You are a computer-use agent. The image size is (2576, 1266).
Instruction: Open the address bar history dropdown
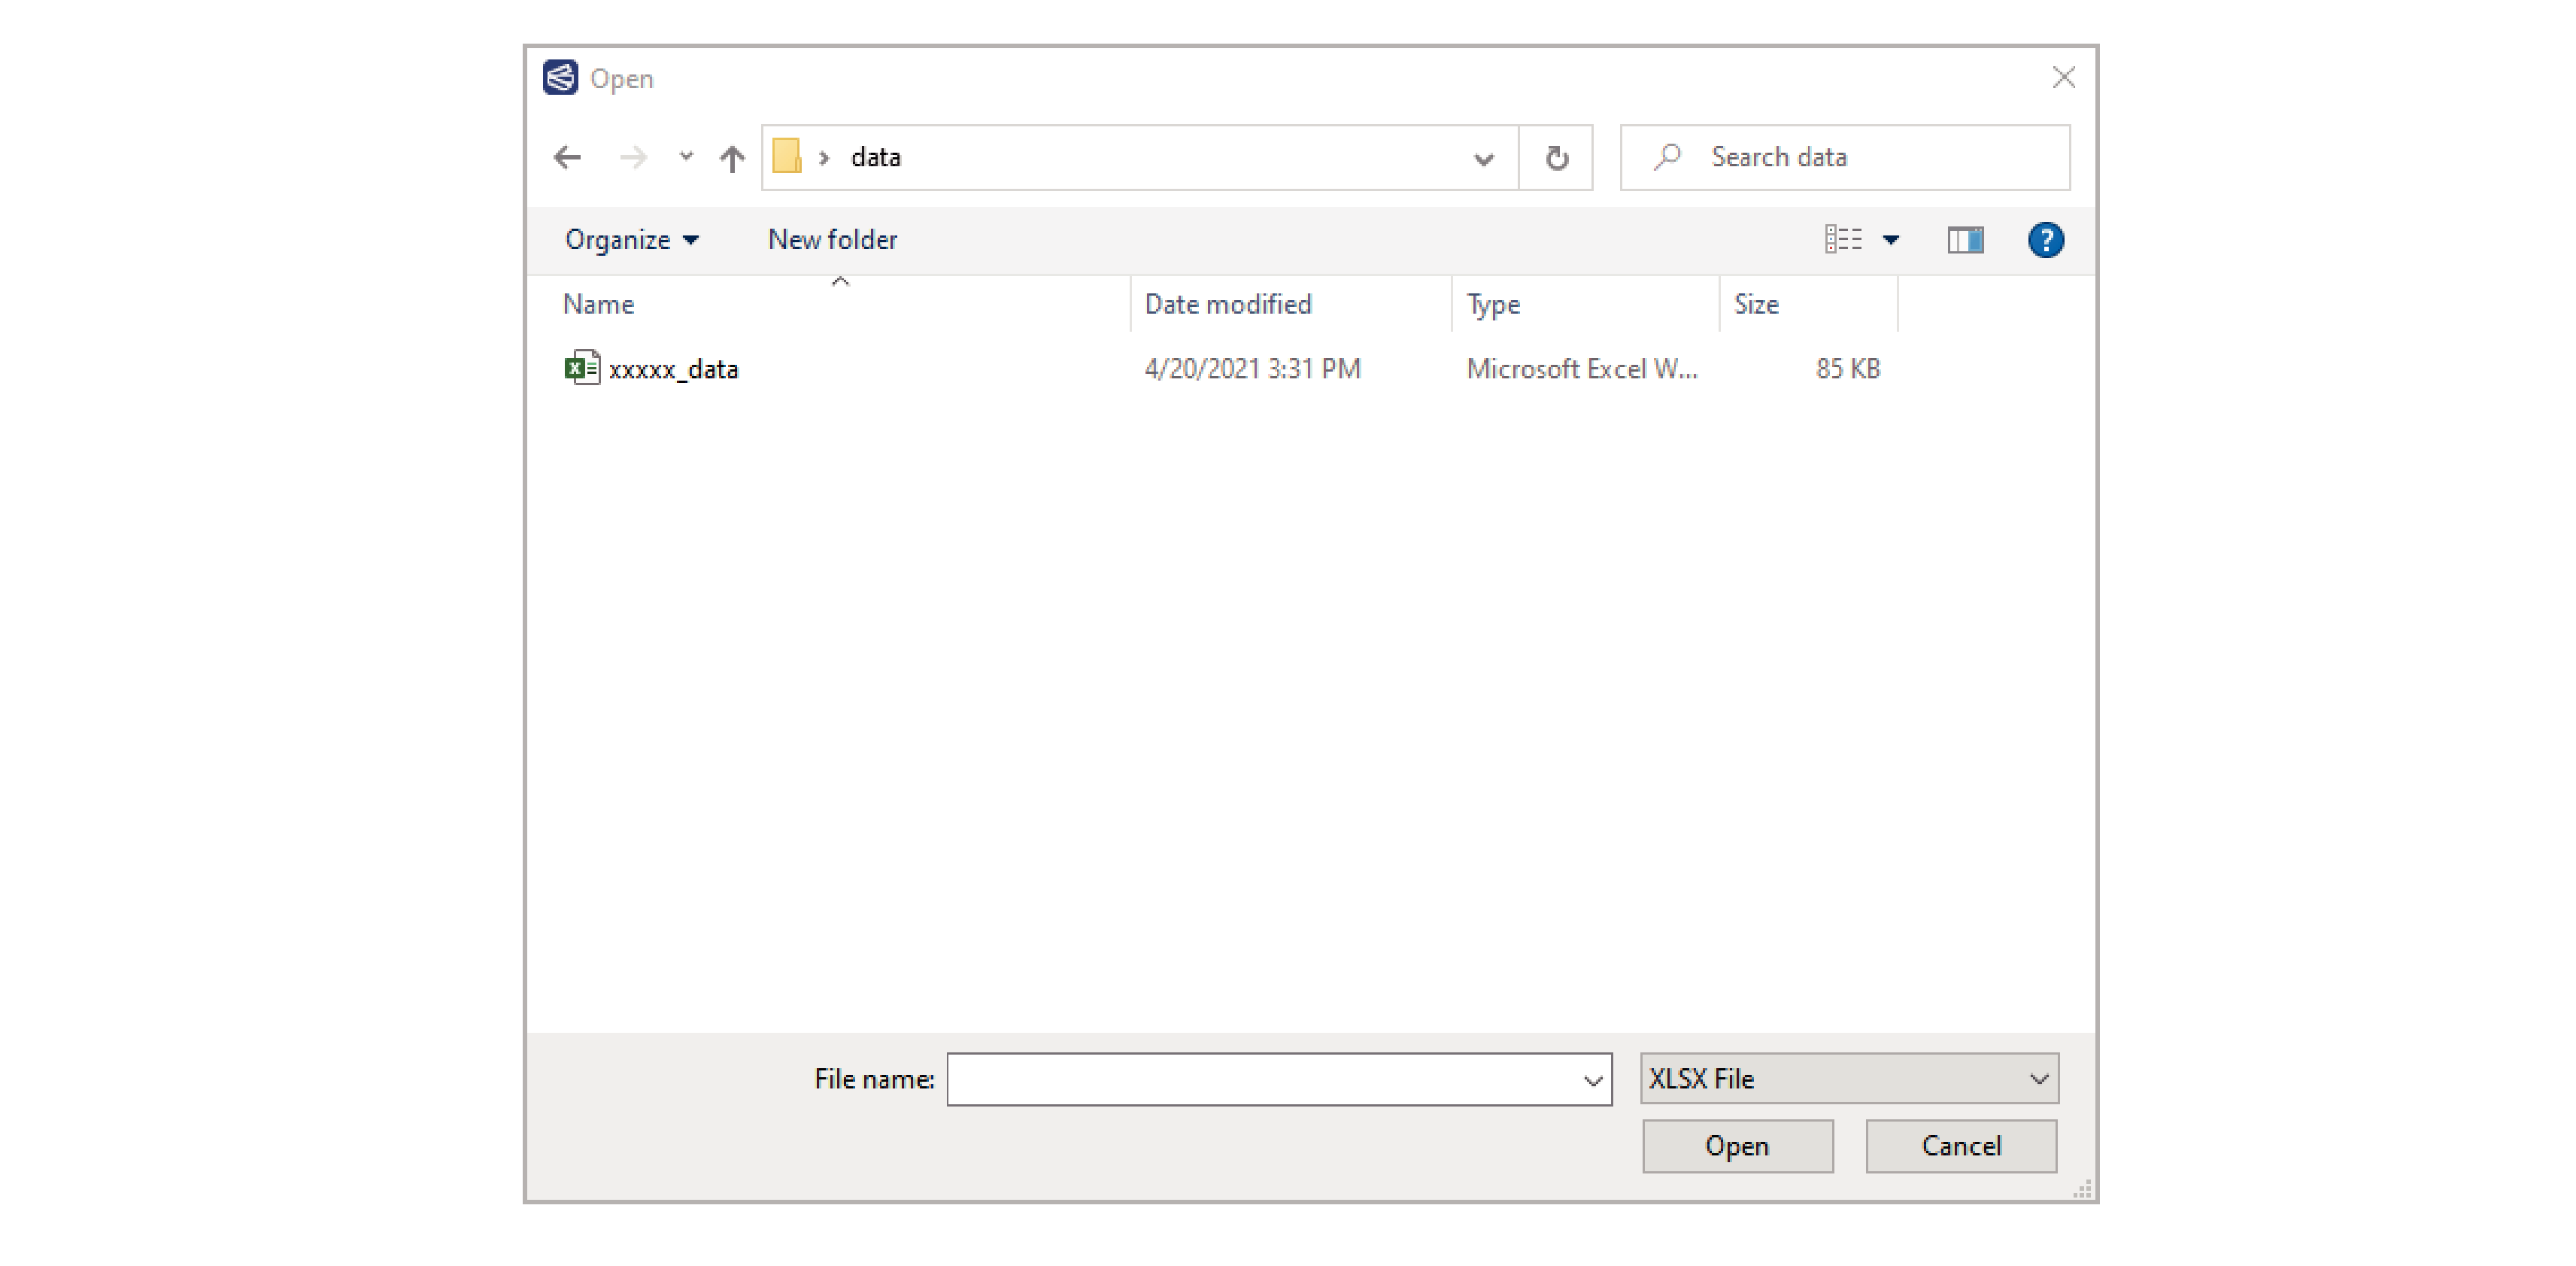click(1483, 159)
